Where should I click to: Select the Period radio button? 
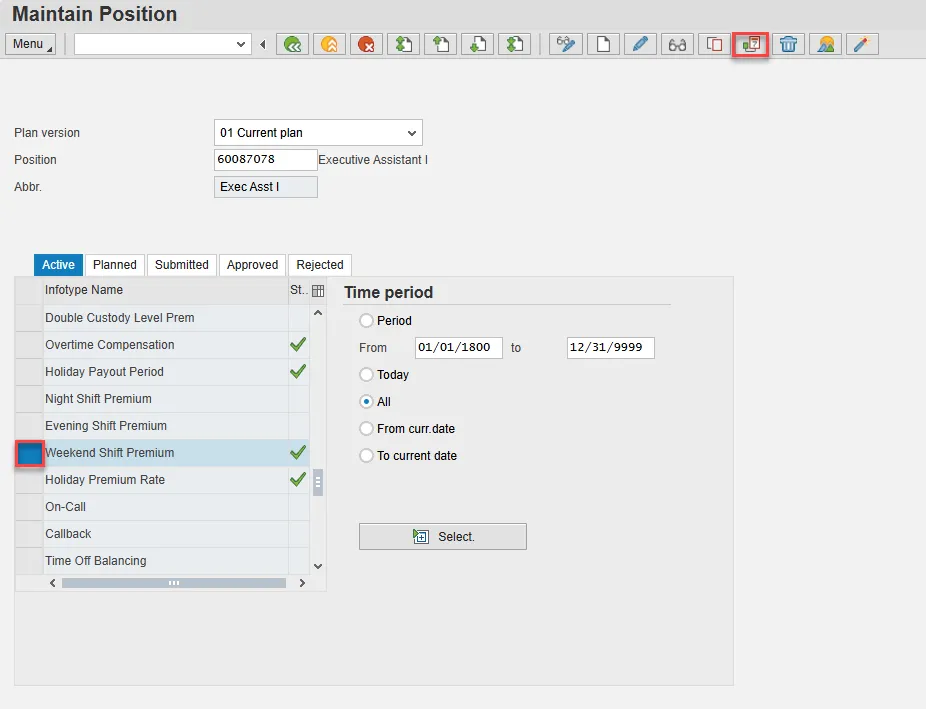click(x=367, y=321)
